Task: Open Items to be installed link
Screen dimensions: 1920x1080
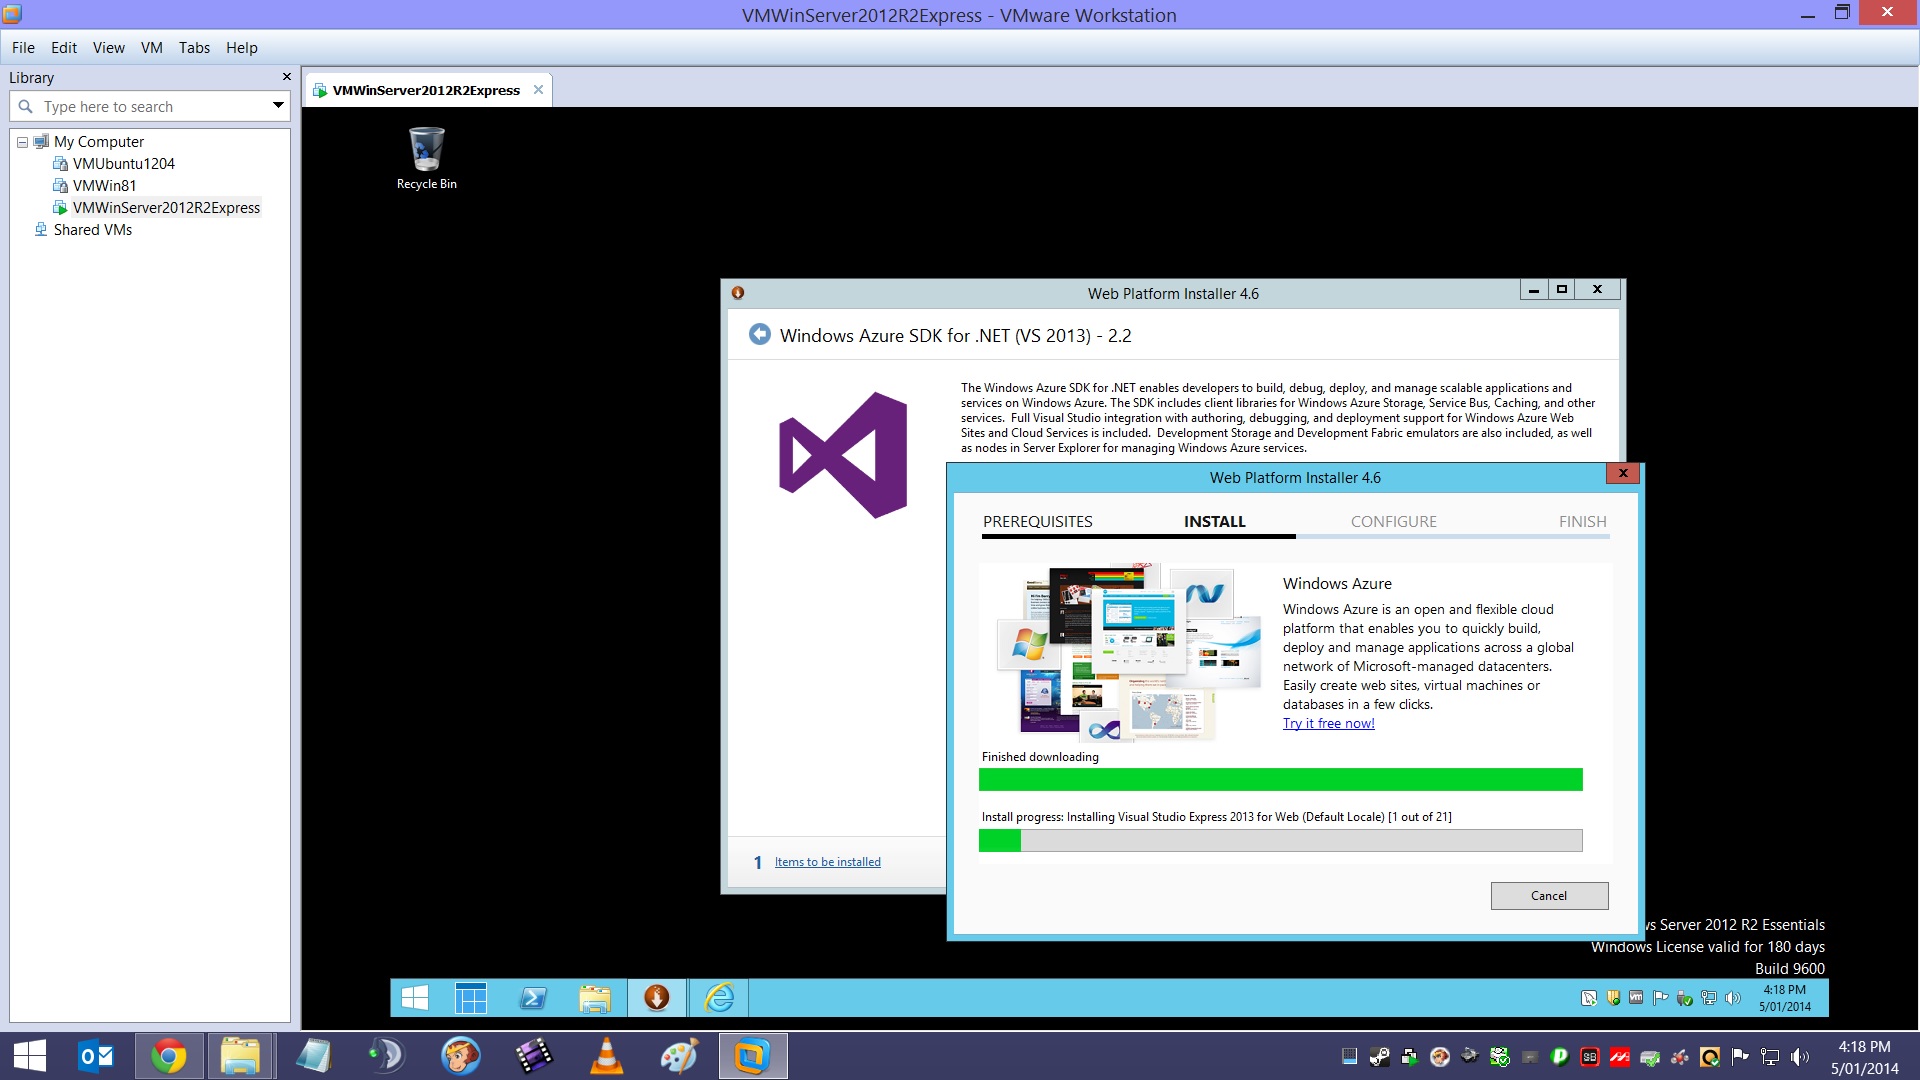Action: click(x=827, y=862)
